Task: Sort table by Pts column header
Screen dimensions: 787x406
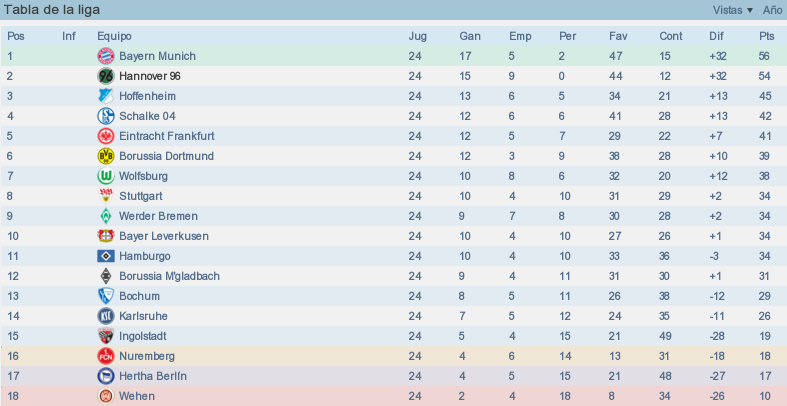Action: click(x=766, y=36)
